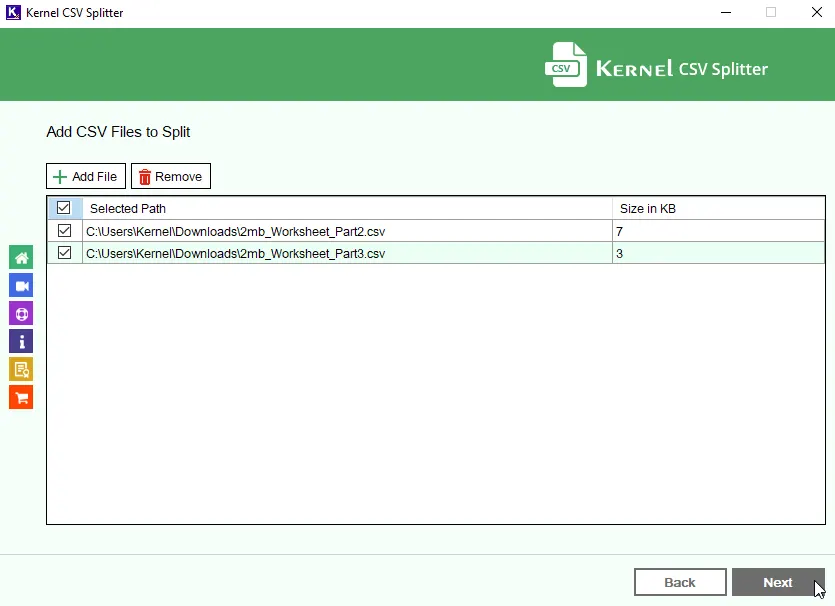Uncheck the 2mb_Worksheet_Part3.csv checkbox
This screenshot has height=606, width=835.
(x=64, y=252)
